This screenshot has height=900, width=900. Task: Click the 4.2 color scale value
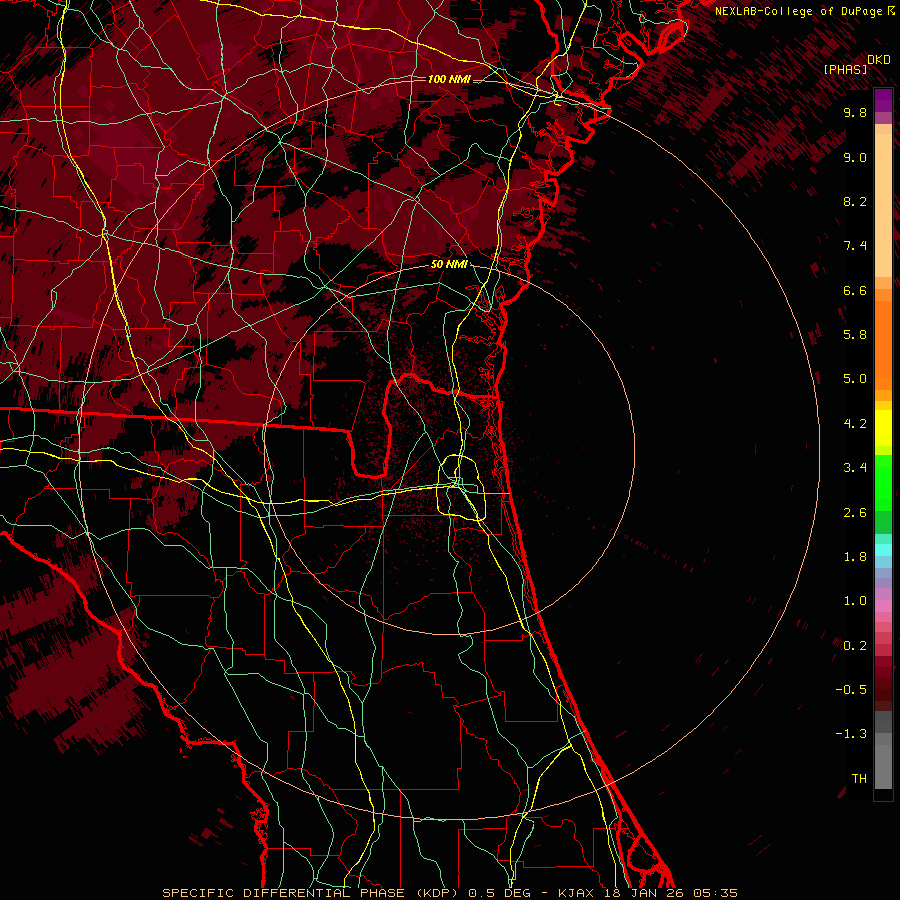pos(855,424)
